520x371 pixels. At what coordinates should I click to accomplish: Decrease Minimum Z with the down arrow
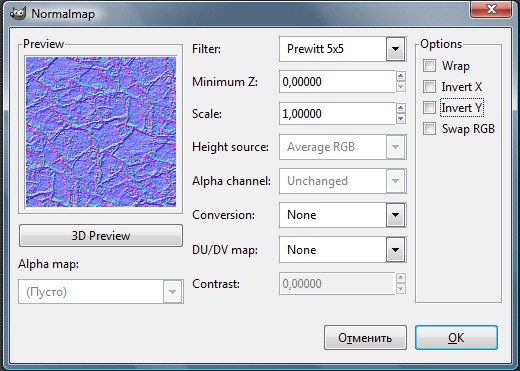click(401, 87)
